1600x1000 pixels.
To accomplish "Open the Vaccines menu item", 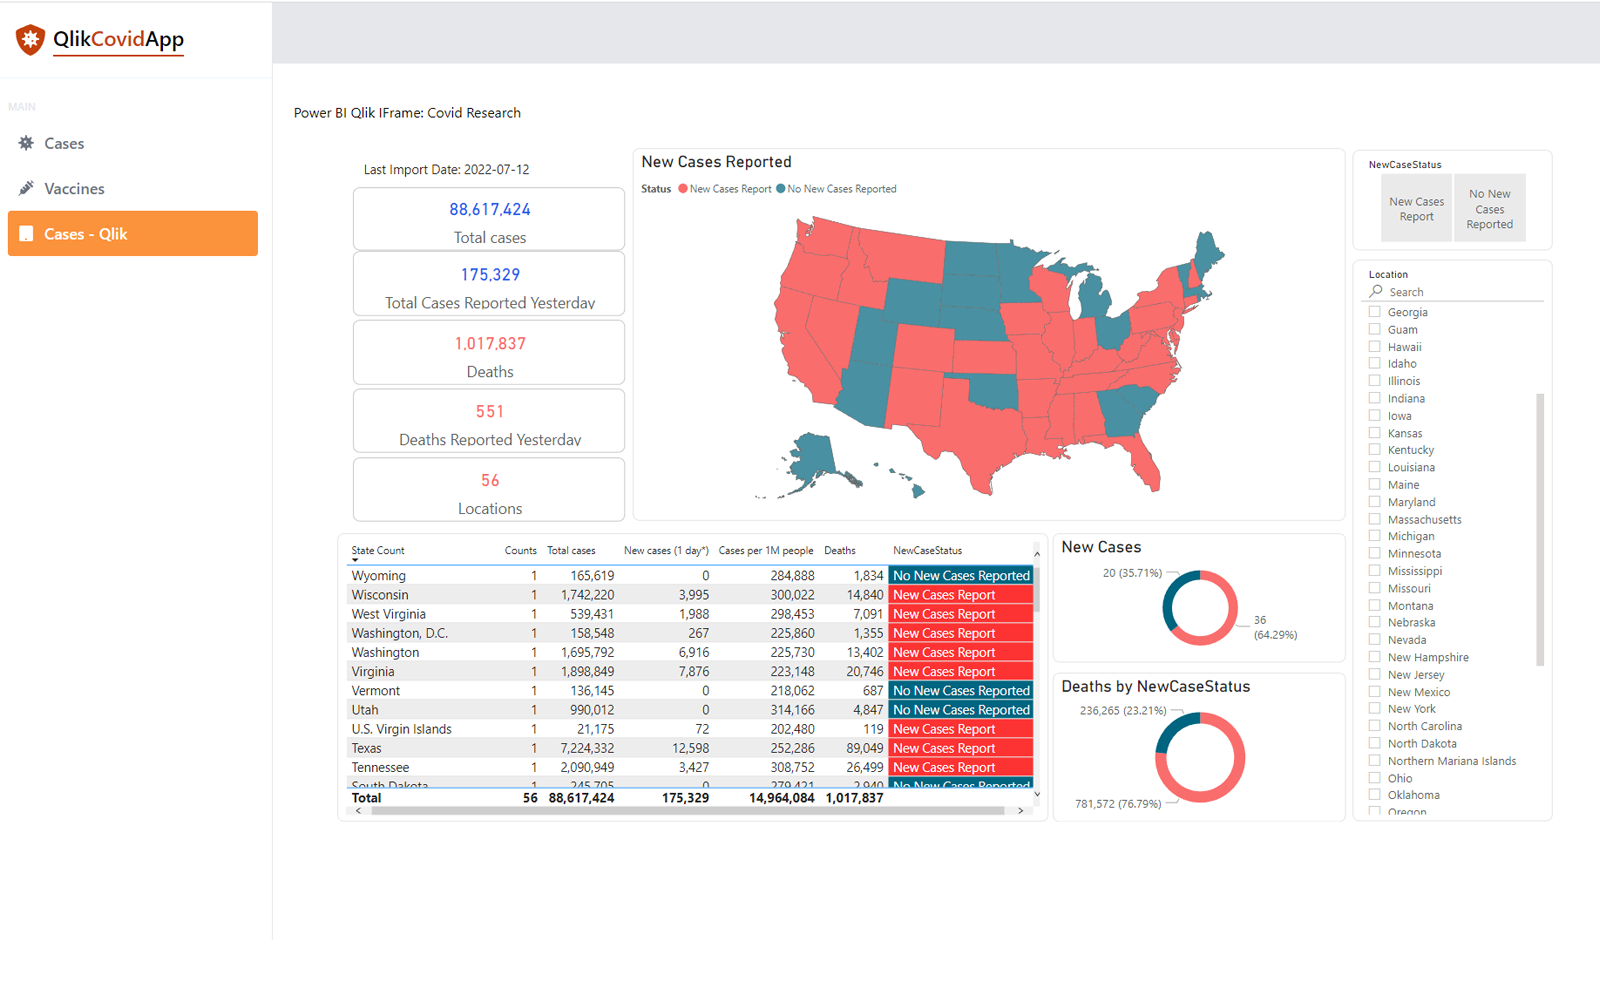I will point(74,189).
